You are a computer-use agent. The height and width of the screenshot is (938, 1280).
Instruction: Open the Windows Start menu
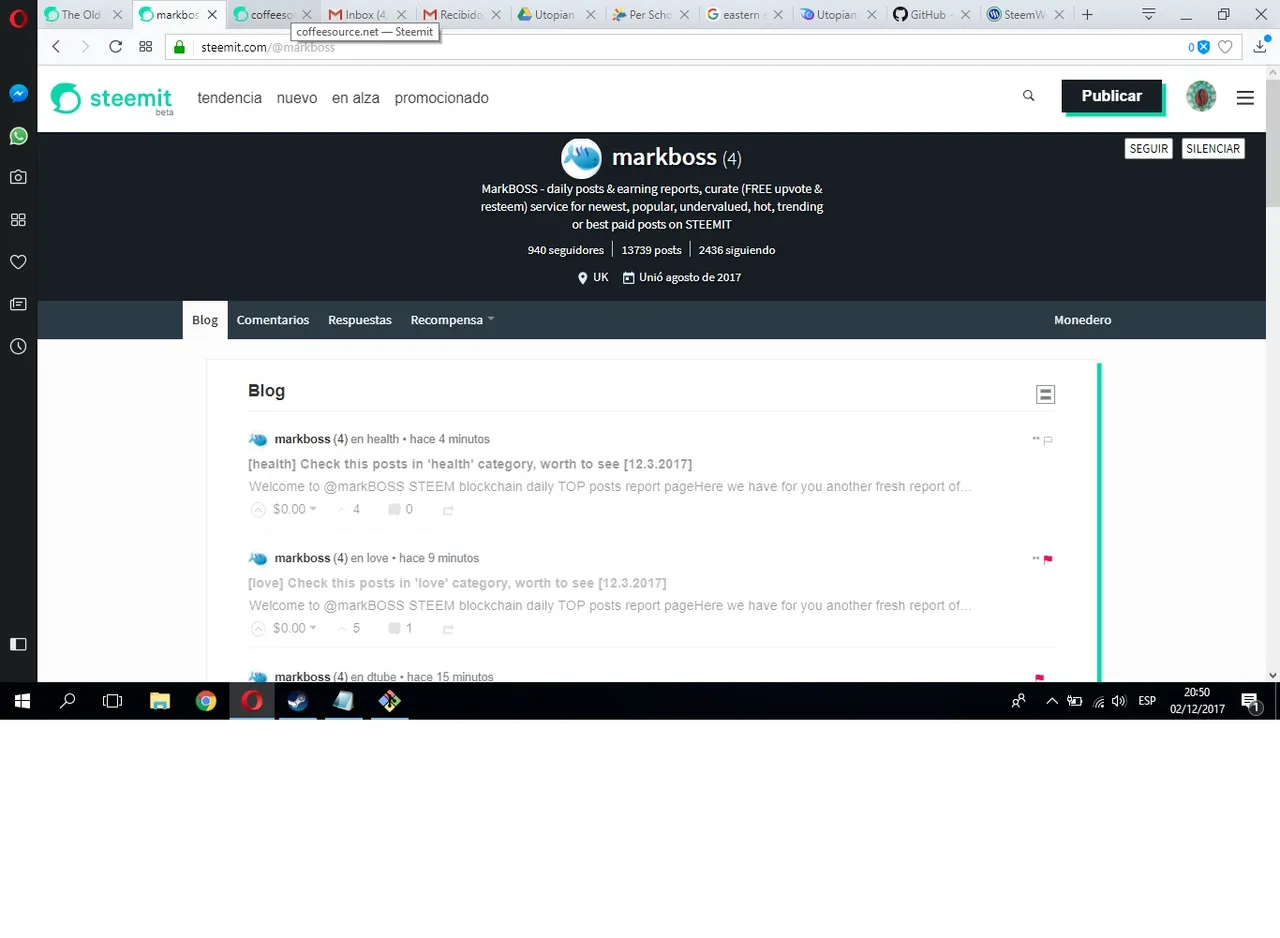coord(22,701)
